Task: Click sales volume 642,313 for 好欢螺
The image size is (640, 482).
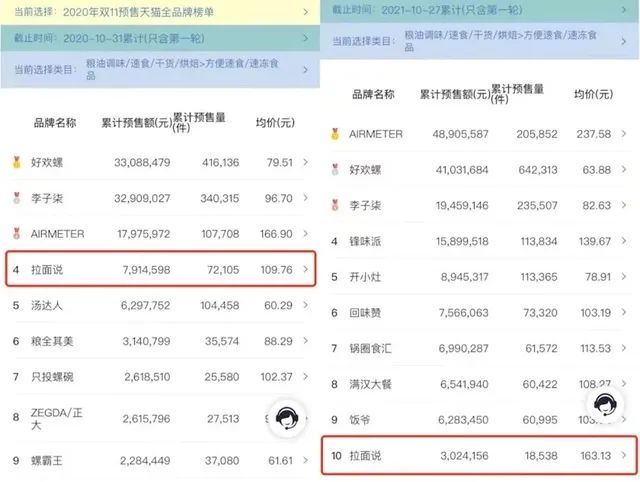Action: click(538, 169)
